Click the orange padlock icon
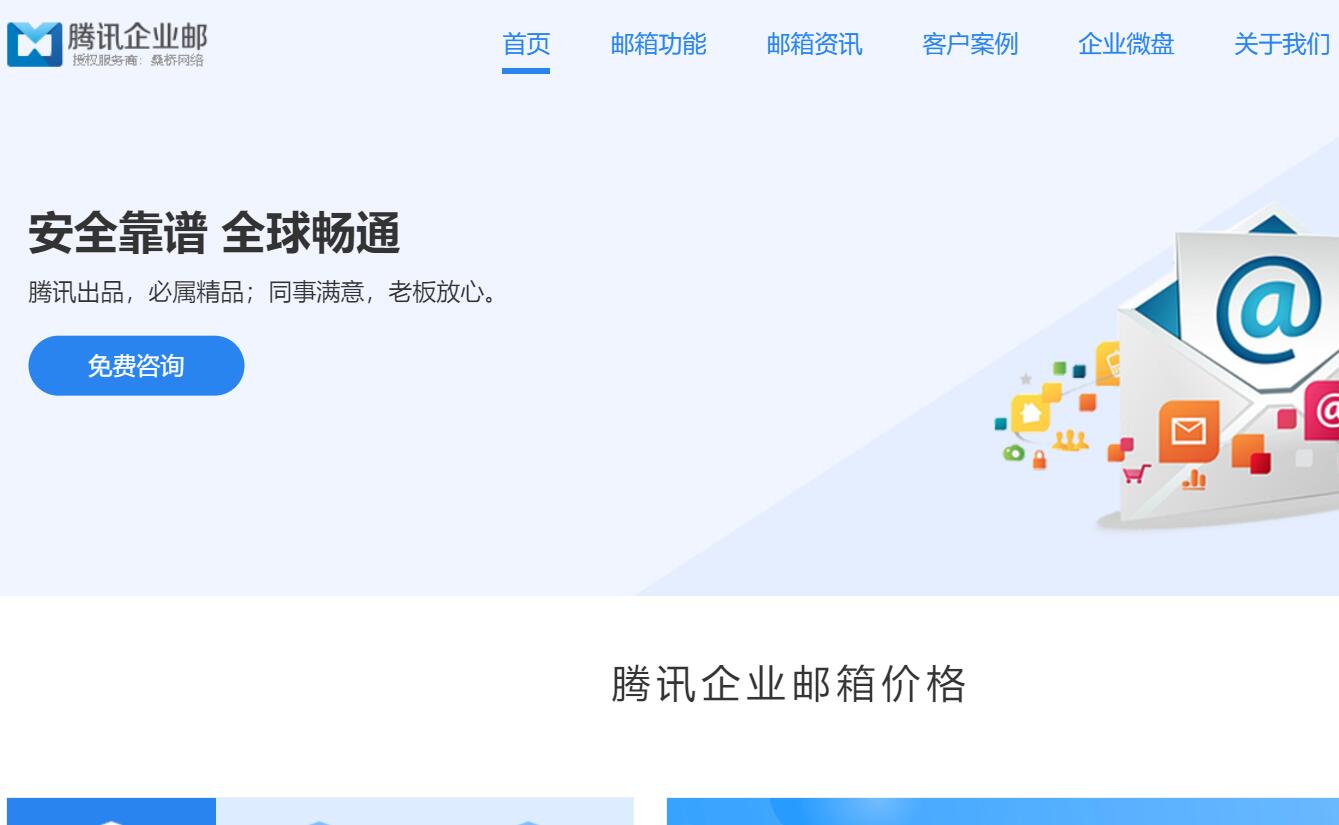 (1039, 460)
